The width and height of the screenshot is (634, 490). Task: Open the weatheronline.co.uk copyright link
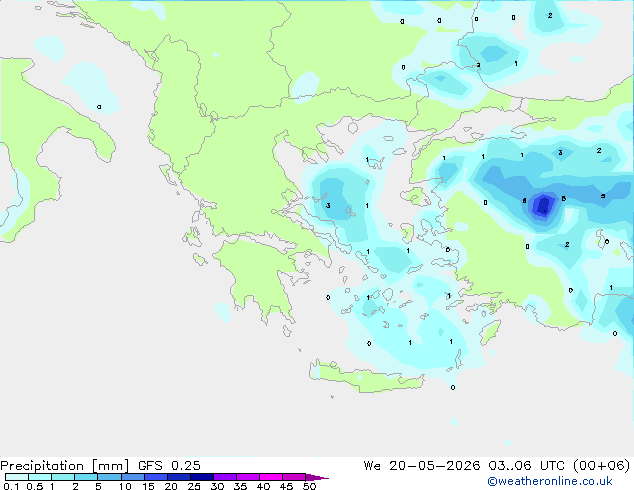coord(550,481)
